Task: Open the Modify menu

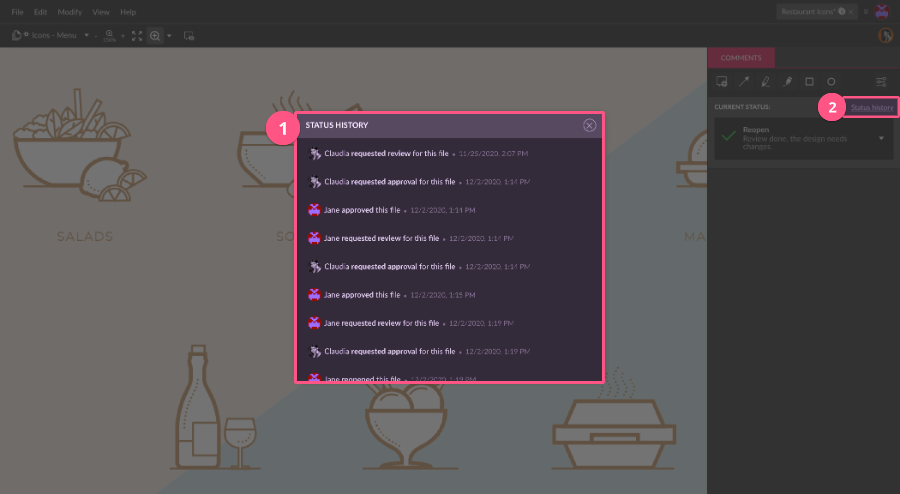Action: point(70,11)
